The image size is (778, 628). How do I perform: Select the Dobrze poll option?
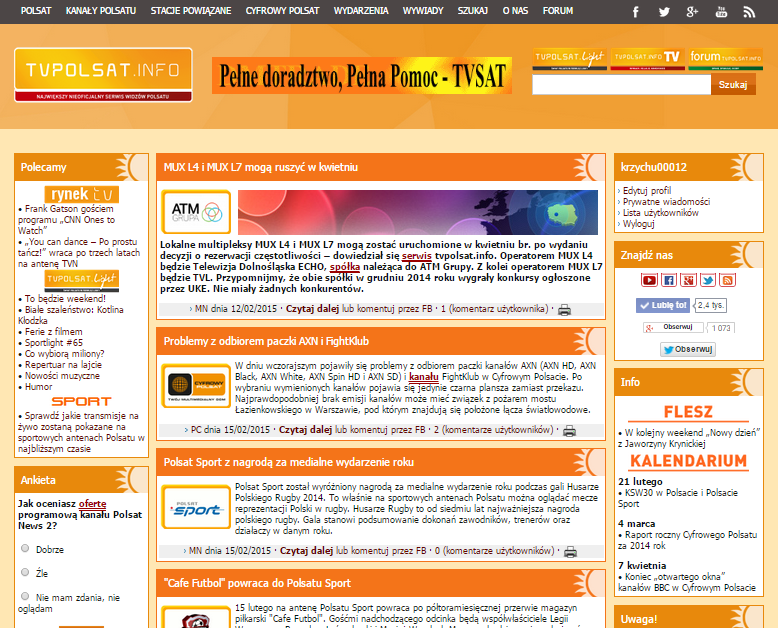25,548
